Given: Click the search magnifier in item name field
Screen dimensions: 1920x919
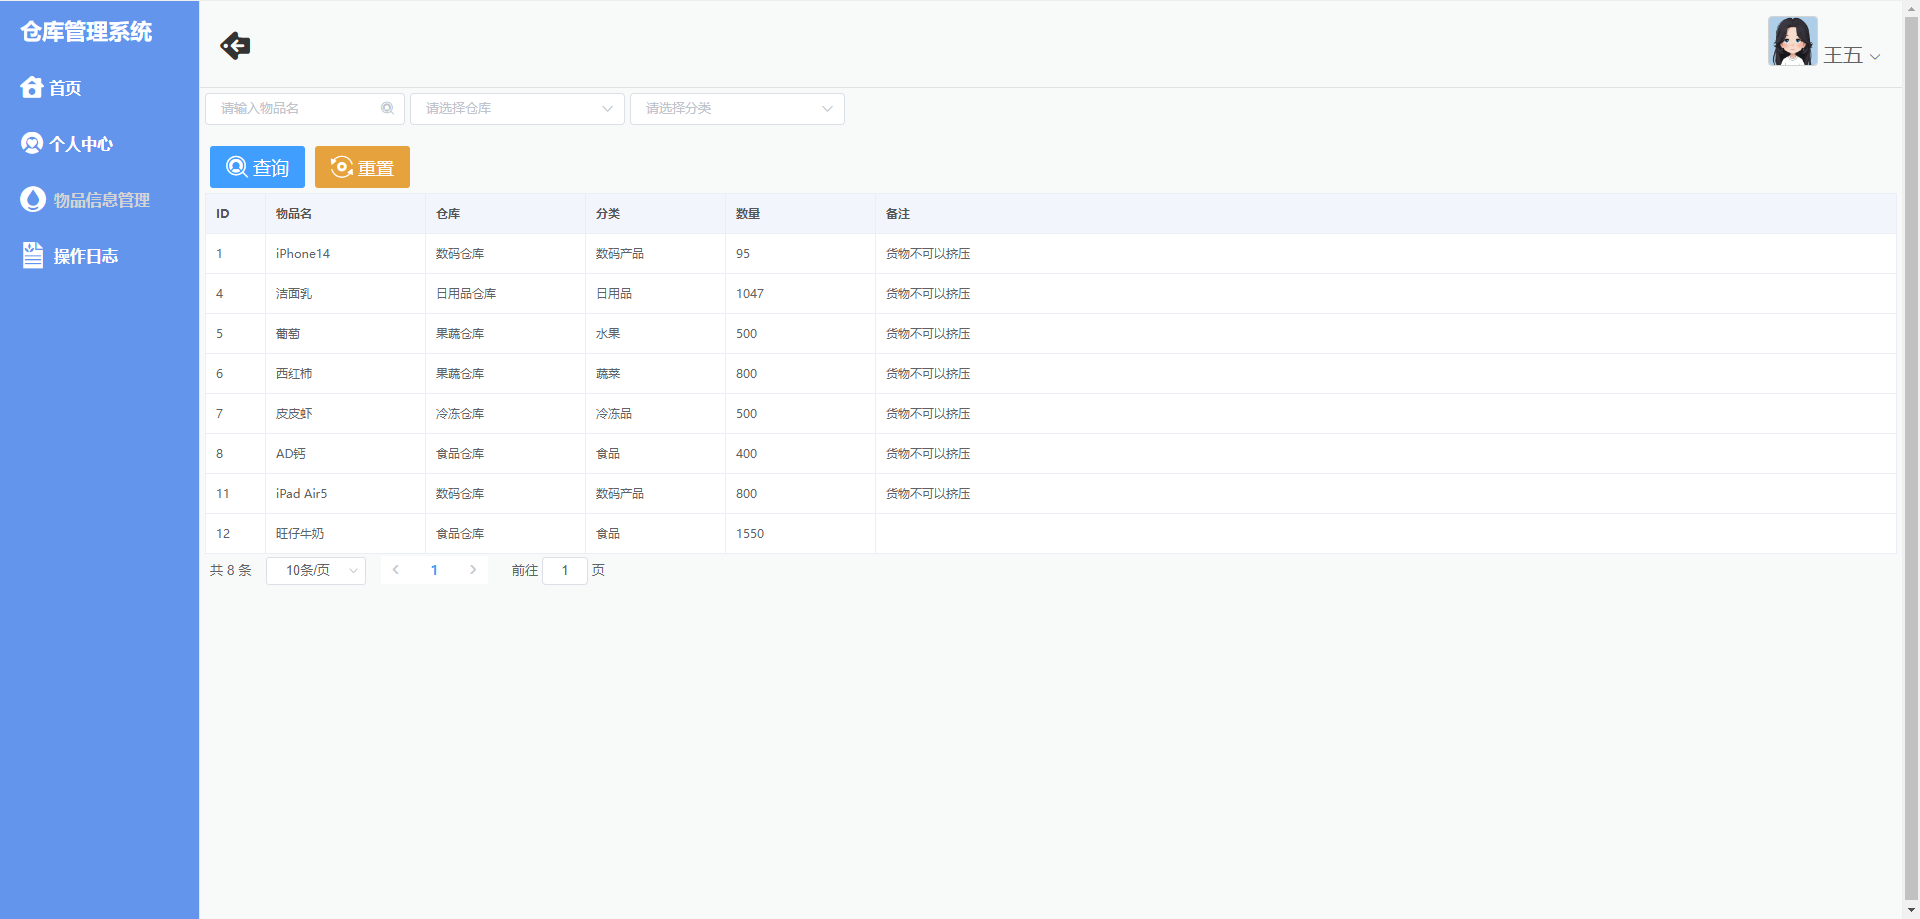Looking at the screenshot, I should (387, 109).
